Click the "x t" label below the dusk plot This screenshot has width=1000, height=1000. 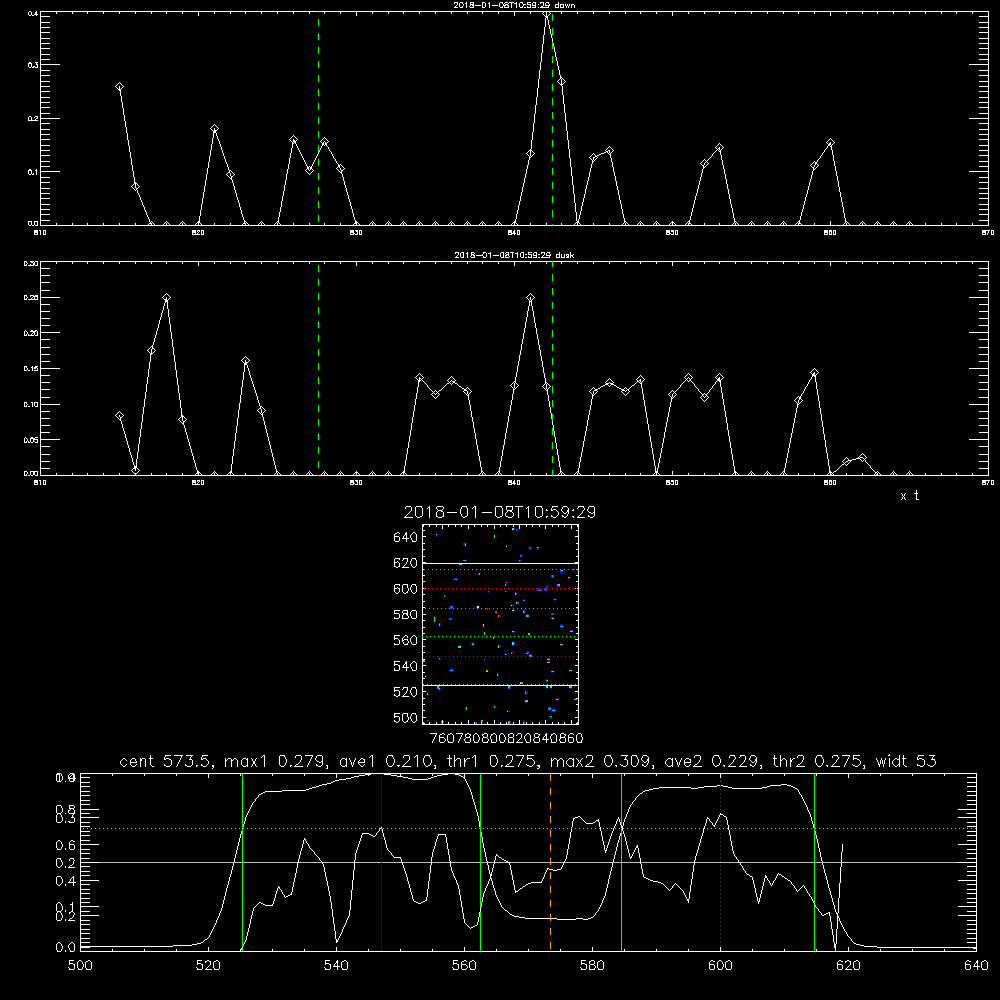[x=910, y=496]
